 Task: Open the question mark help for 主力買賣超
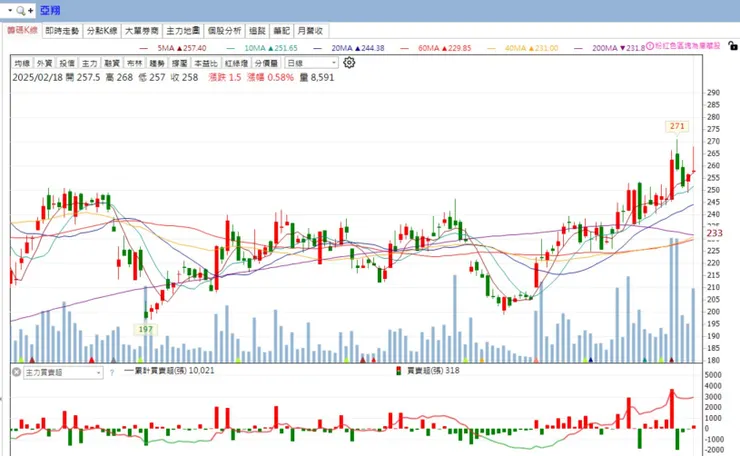112,372
